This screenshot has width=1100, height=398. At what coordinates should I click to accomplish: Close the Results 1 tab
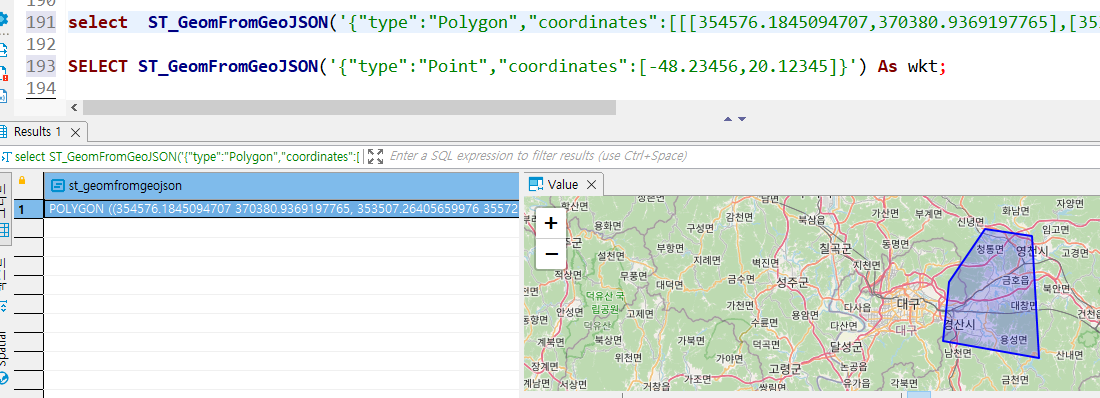tap(76, 132)
